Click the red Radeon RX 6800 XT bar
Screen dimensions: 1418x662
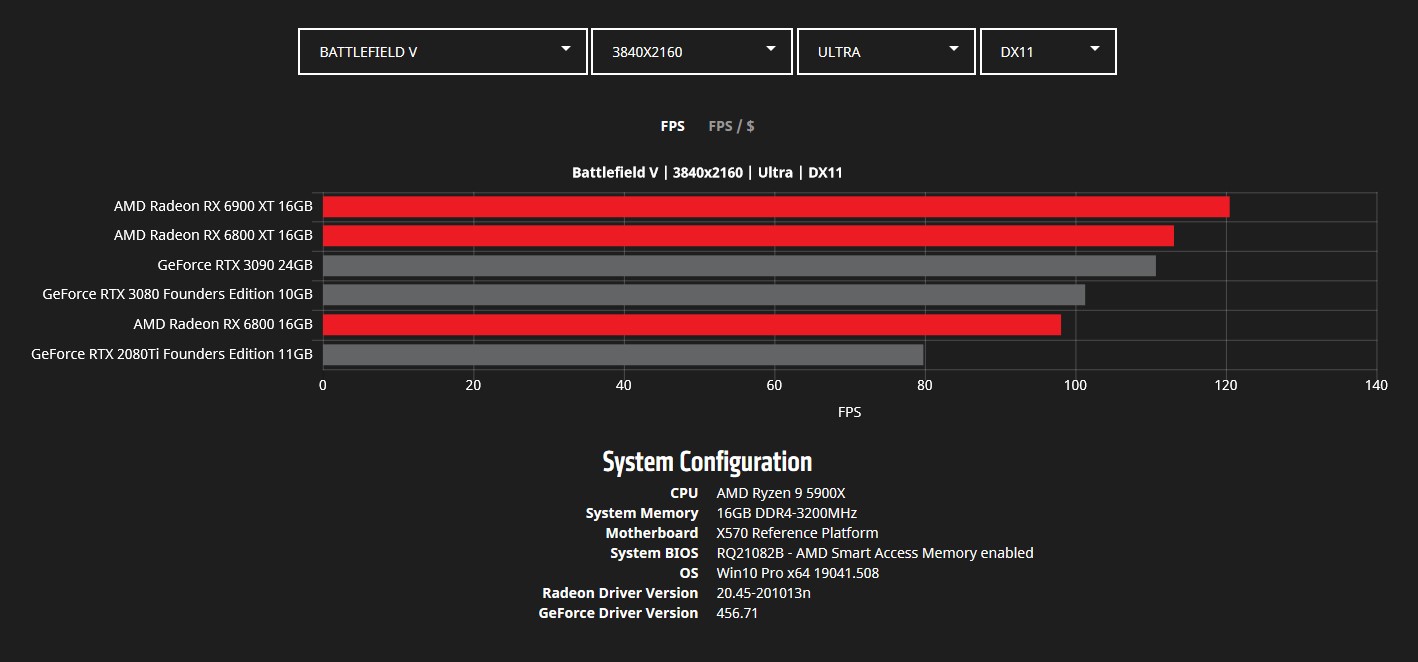[x=747, y=236]
